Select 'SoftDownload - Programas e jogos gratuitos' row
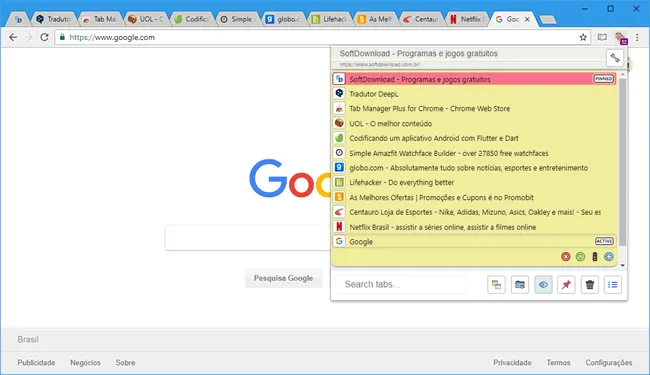The height and width of the screenshot is (375, 650). 474,79
